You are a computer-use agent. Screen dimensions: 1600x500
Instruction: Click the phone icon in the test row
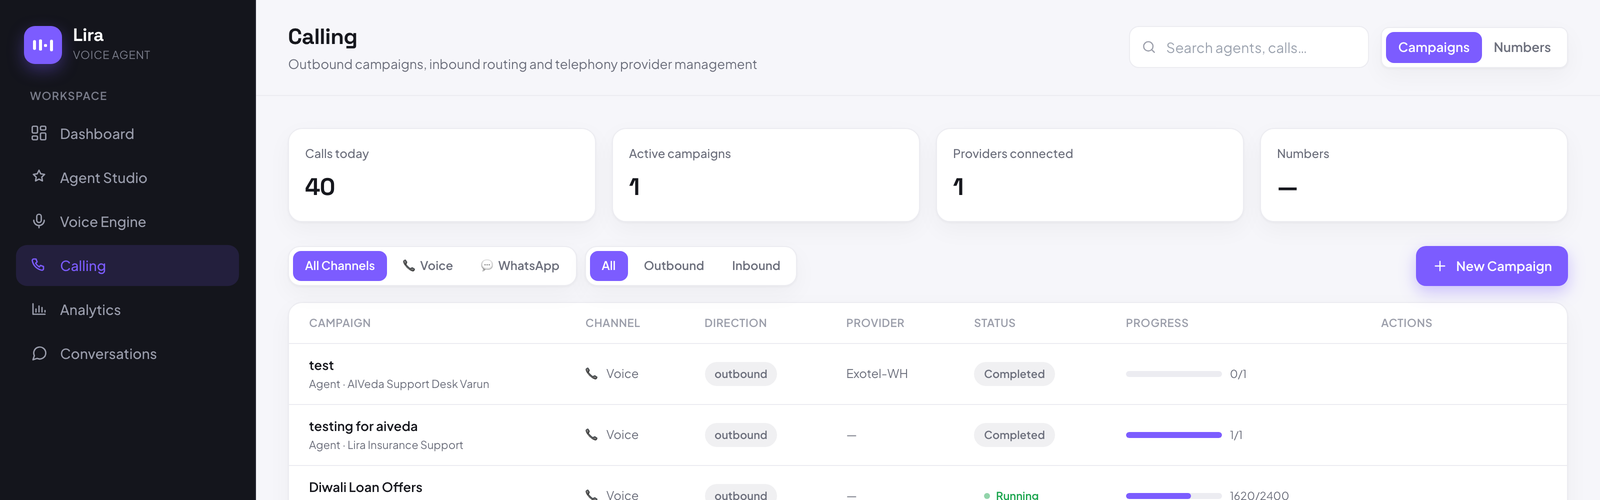[x=592, y=374]
